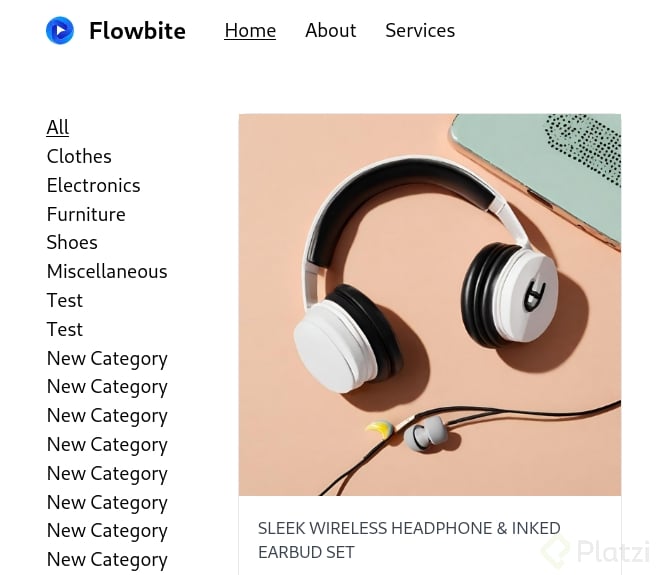Open the Services nav item

[x=420, y=31]
